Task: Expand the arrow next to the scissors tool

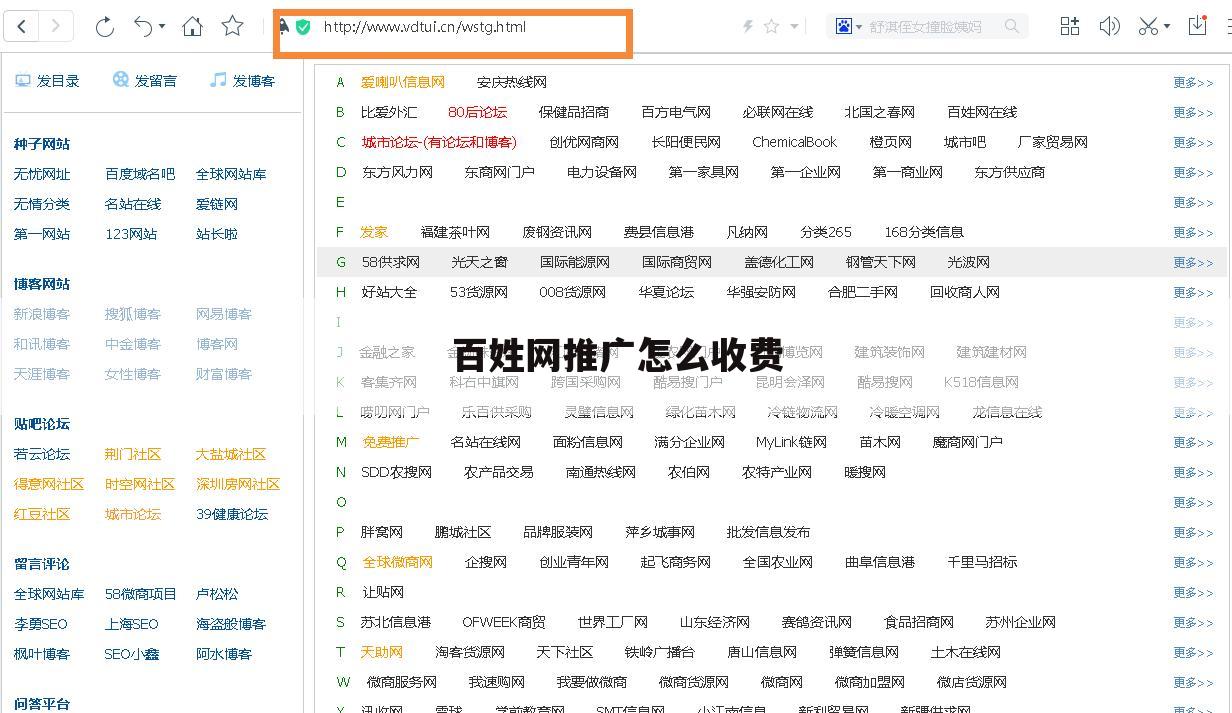Action: click(x=1167, y=28)
